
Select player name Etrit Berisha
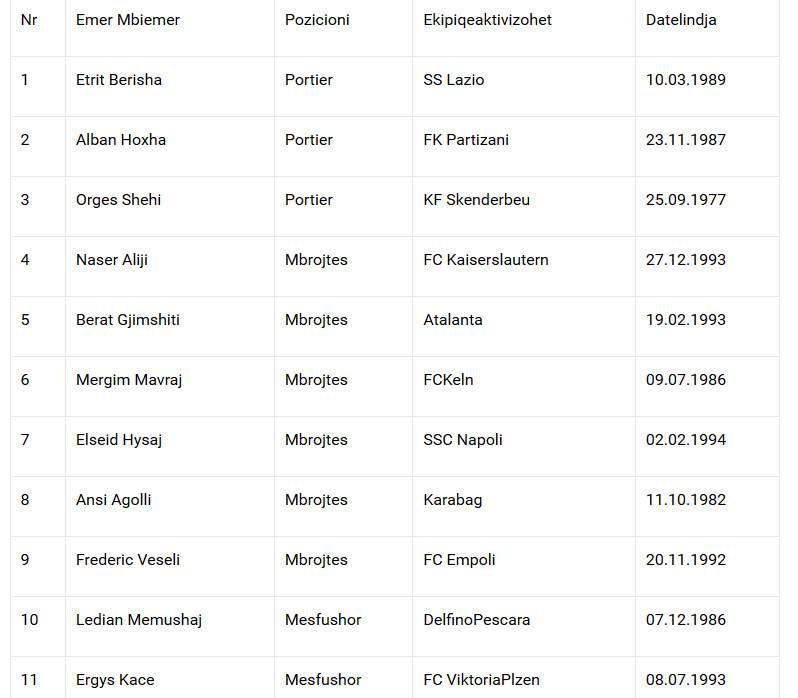[119, 80]
